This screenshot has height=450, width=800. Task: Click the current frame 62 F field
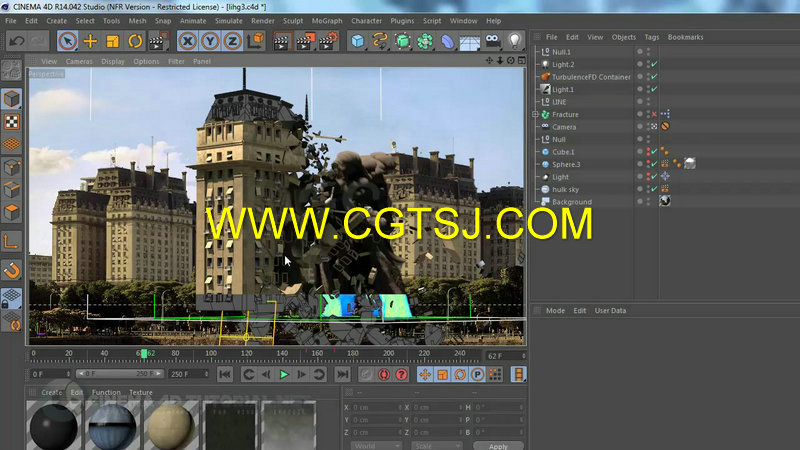click(x=506, y=356)
